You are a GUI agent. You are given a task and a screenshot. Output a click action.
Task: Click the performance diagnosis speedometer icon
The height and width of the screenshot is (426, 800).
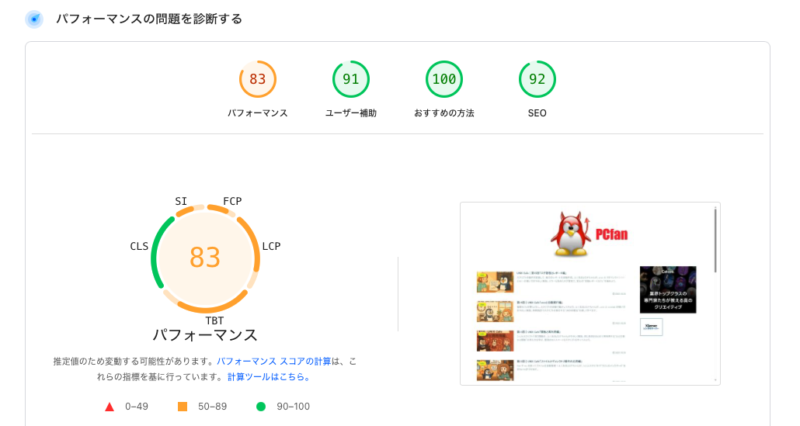click(x=34, y=19)
